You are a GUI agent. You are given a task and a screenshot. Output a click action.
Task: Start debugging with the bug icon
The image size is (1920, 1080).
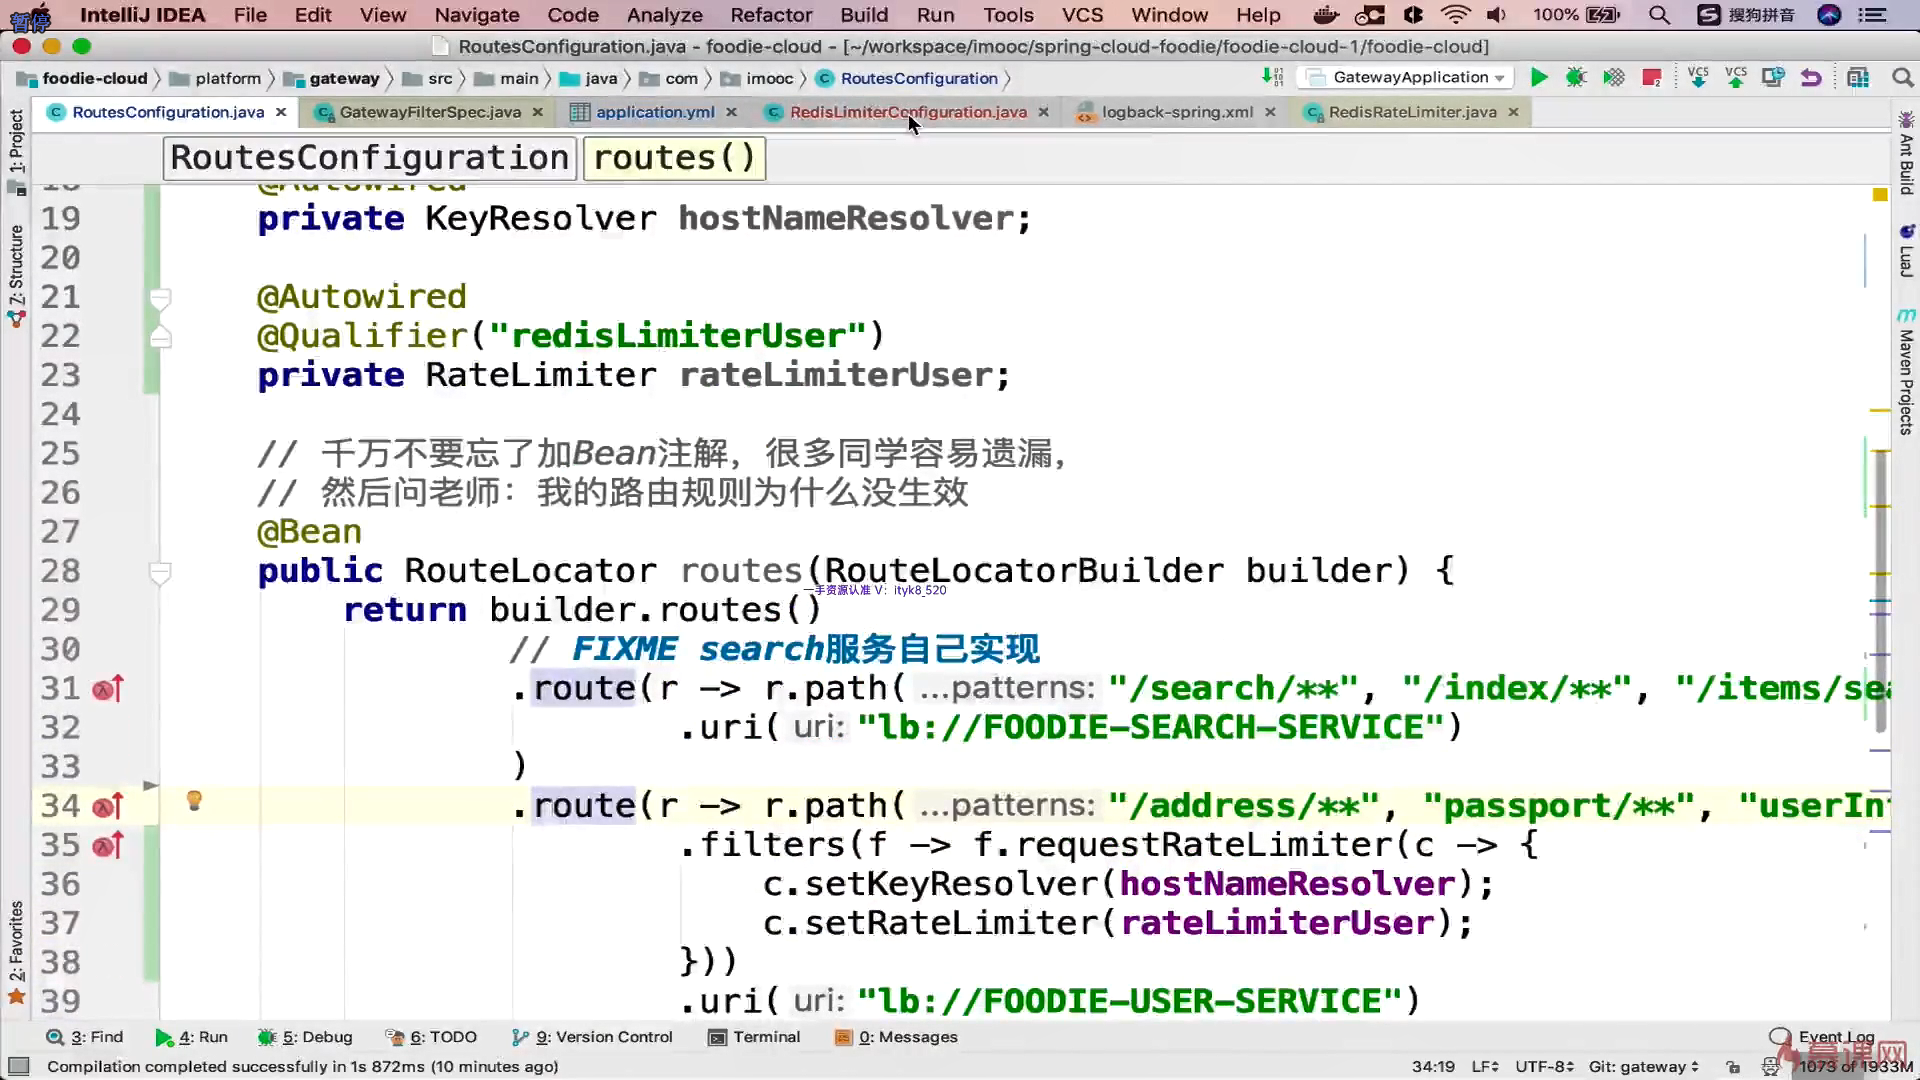pyautogui.click(x=1576, y=78)
